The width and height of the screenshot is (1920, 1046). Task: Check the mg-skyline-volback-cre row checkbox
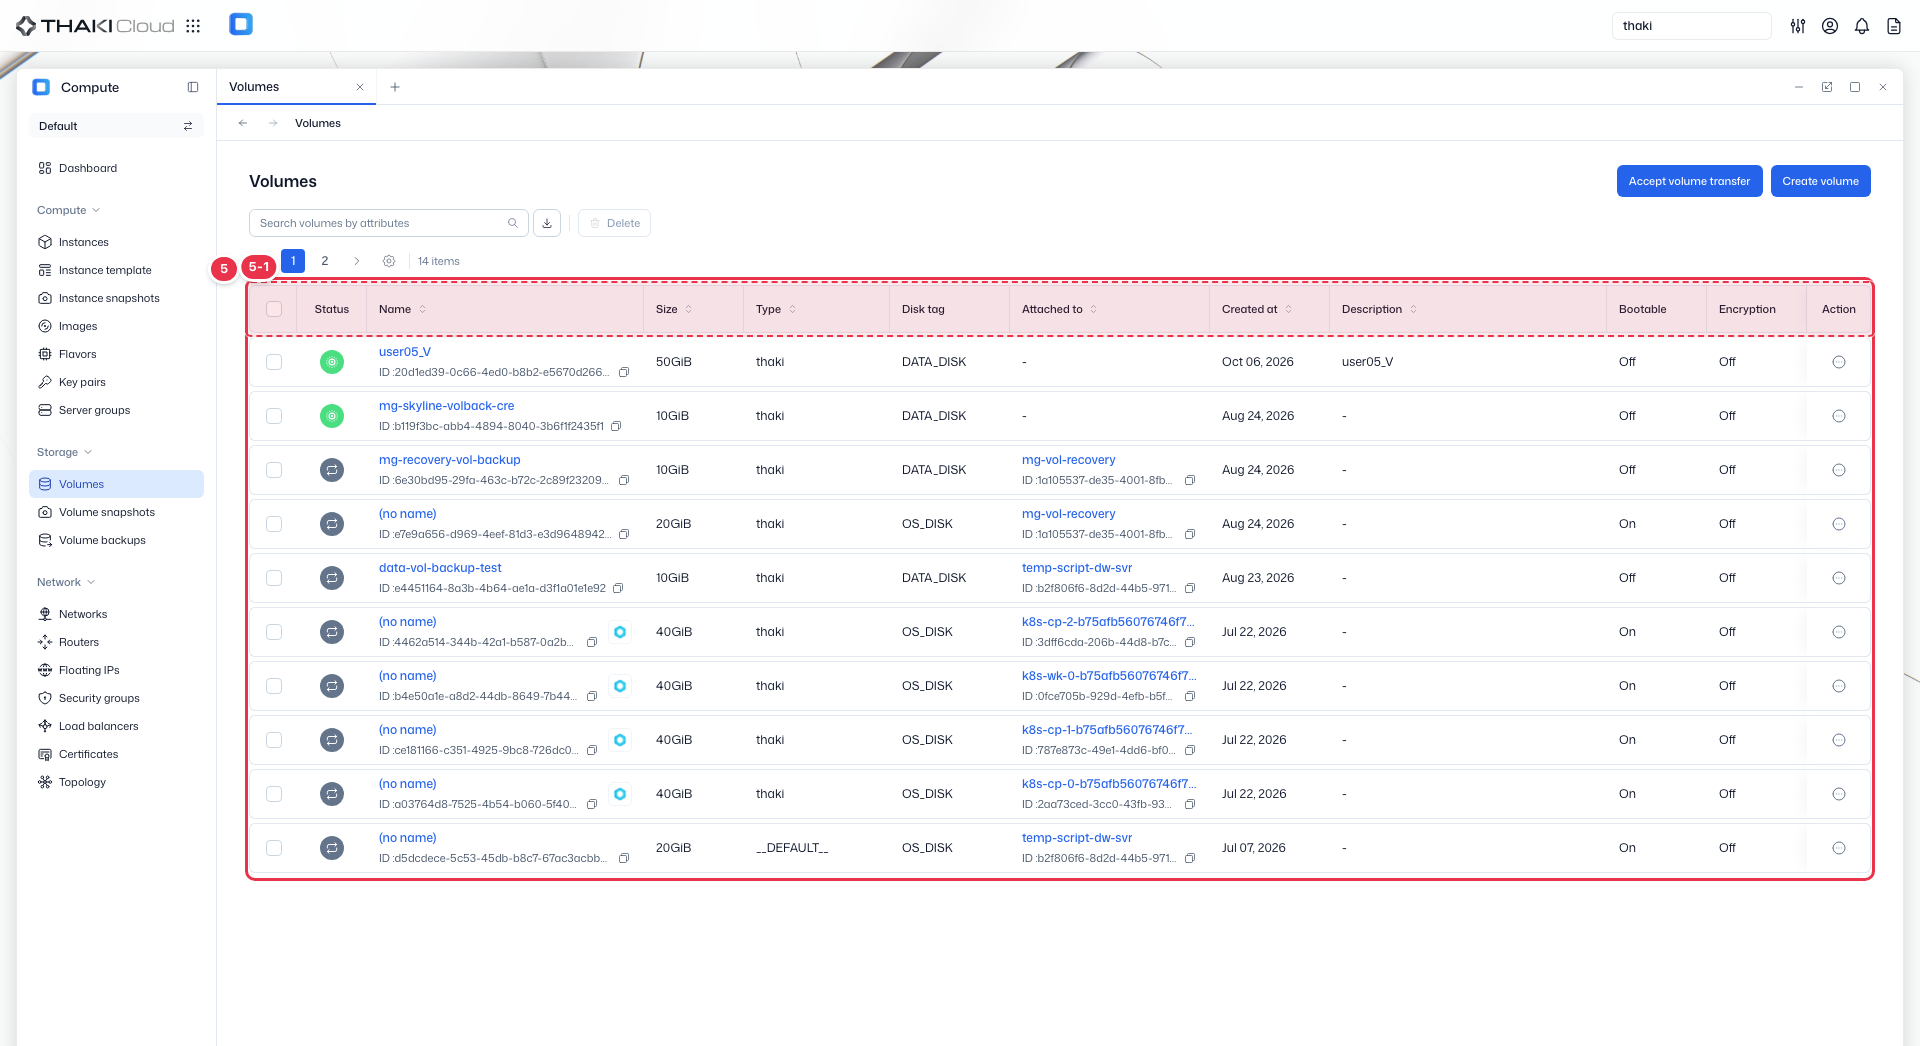point(274,416)
